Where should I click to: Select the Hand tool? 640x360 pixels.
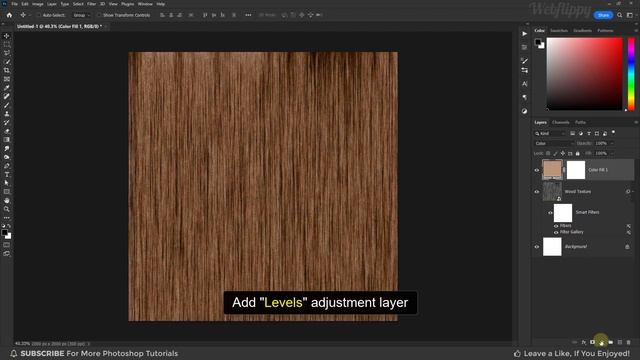[7, 200]
